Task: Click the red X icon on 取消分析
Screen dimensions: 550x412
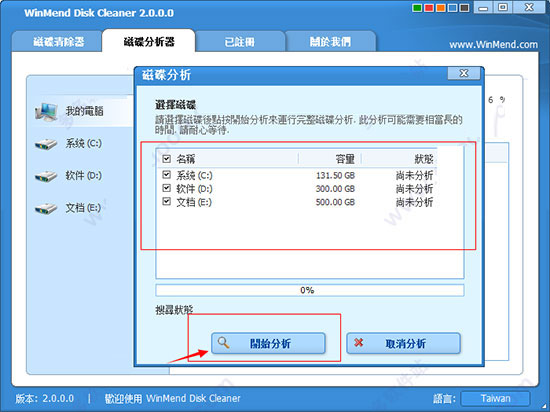Action: click(358, 343)
